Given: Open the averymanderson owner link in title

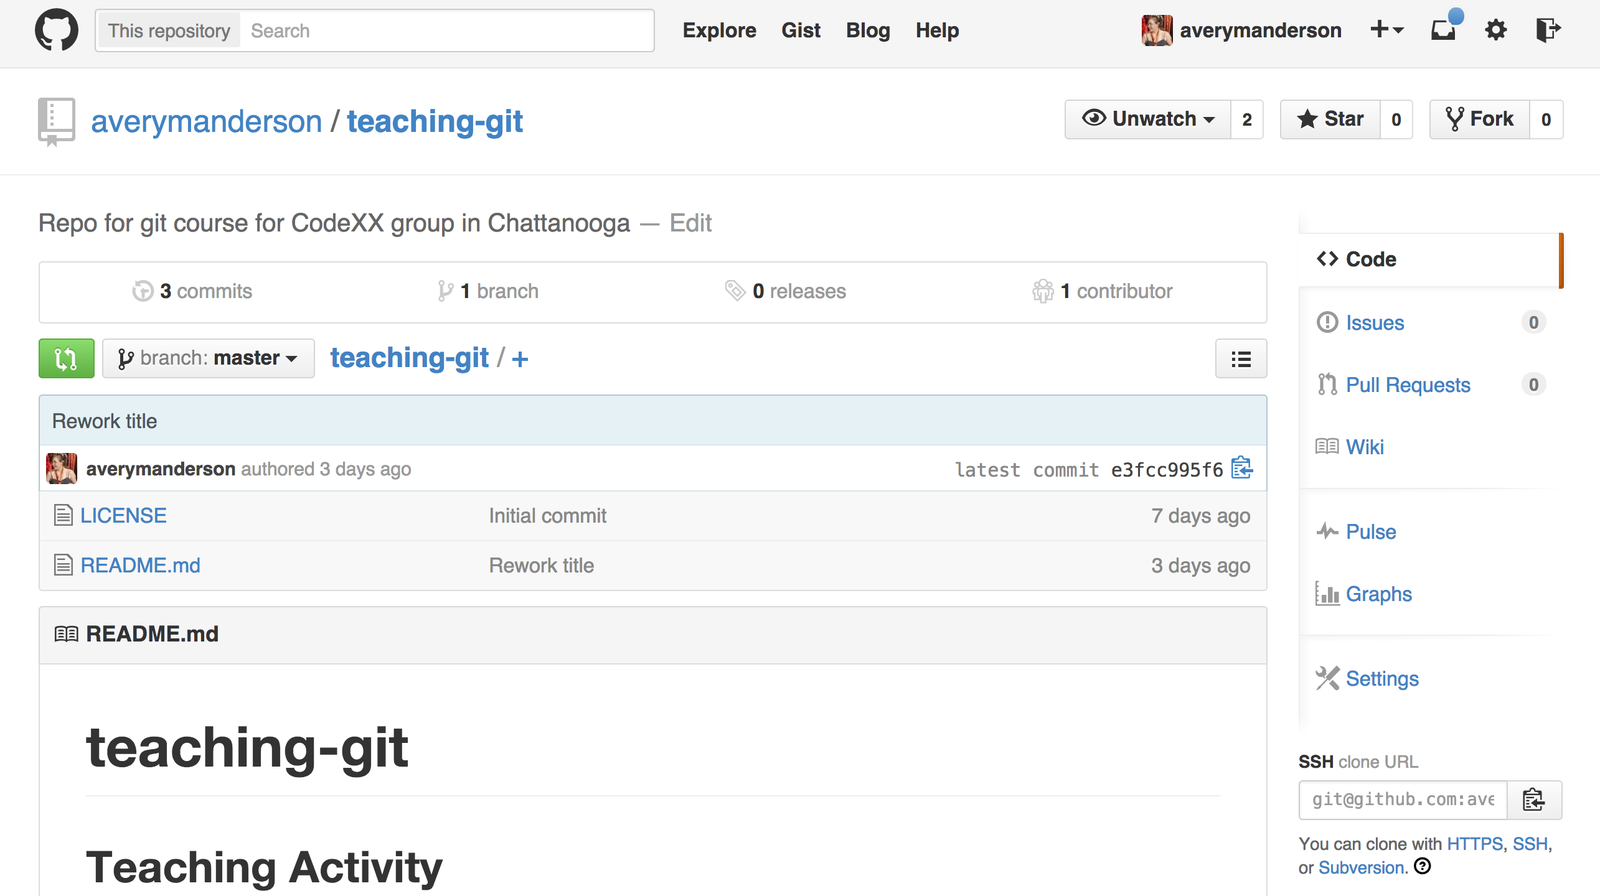Looking at the screenshot, I should 206,121.
